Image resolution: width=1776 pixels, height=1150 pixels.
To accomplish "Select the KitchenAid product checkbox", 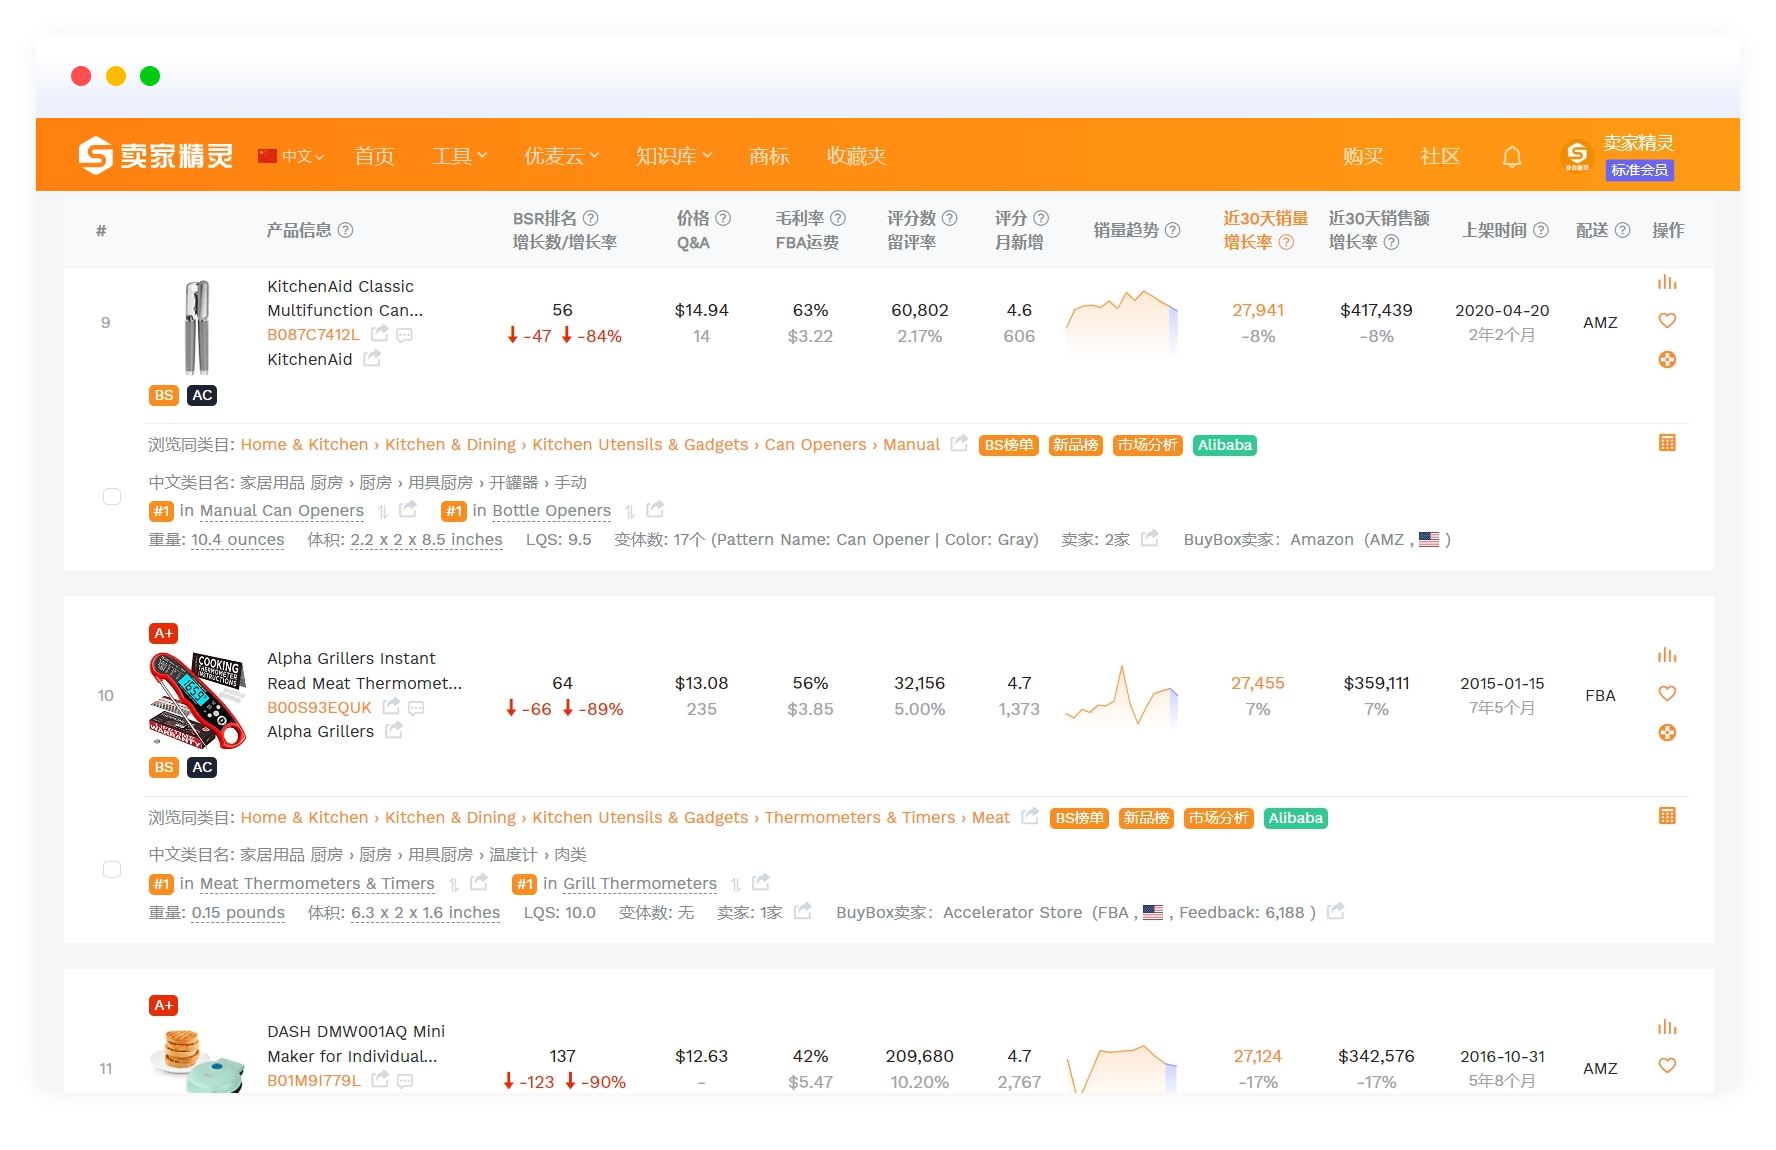I will tap(112, 497).
